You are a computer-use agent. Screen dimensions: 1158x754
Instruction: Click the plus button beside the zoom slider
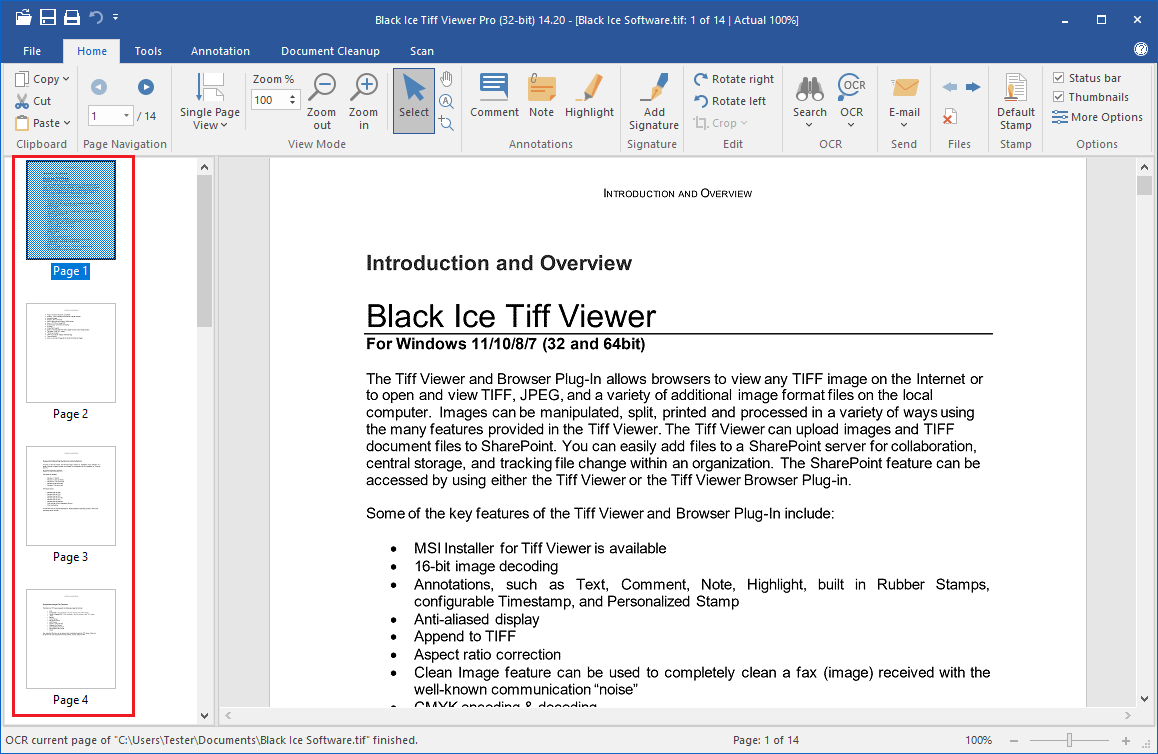pos(1126,740)
